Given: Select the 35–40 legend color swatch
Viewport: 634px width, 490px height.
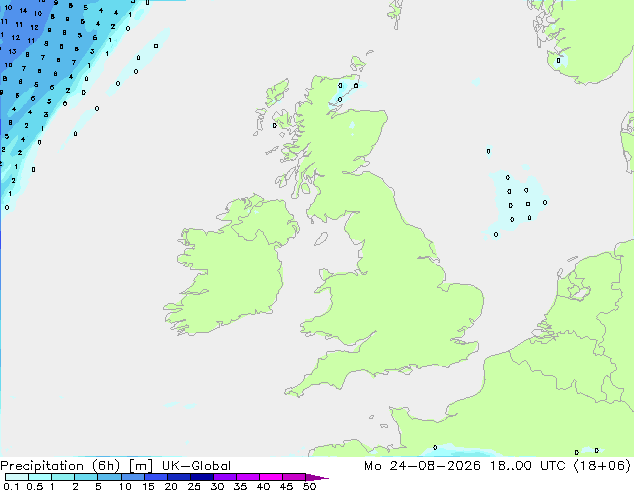Looking at the screenshot, I should coord(248,477).
